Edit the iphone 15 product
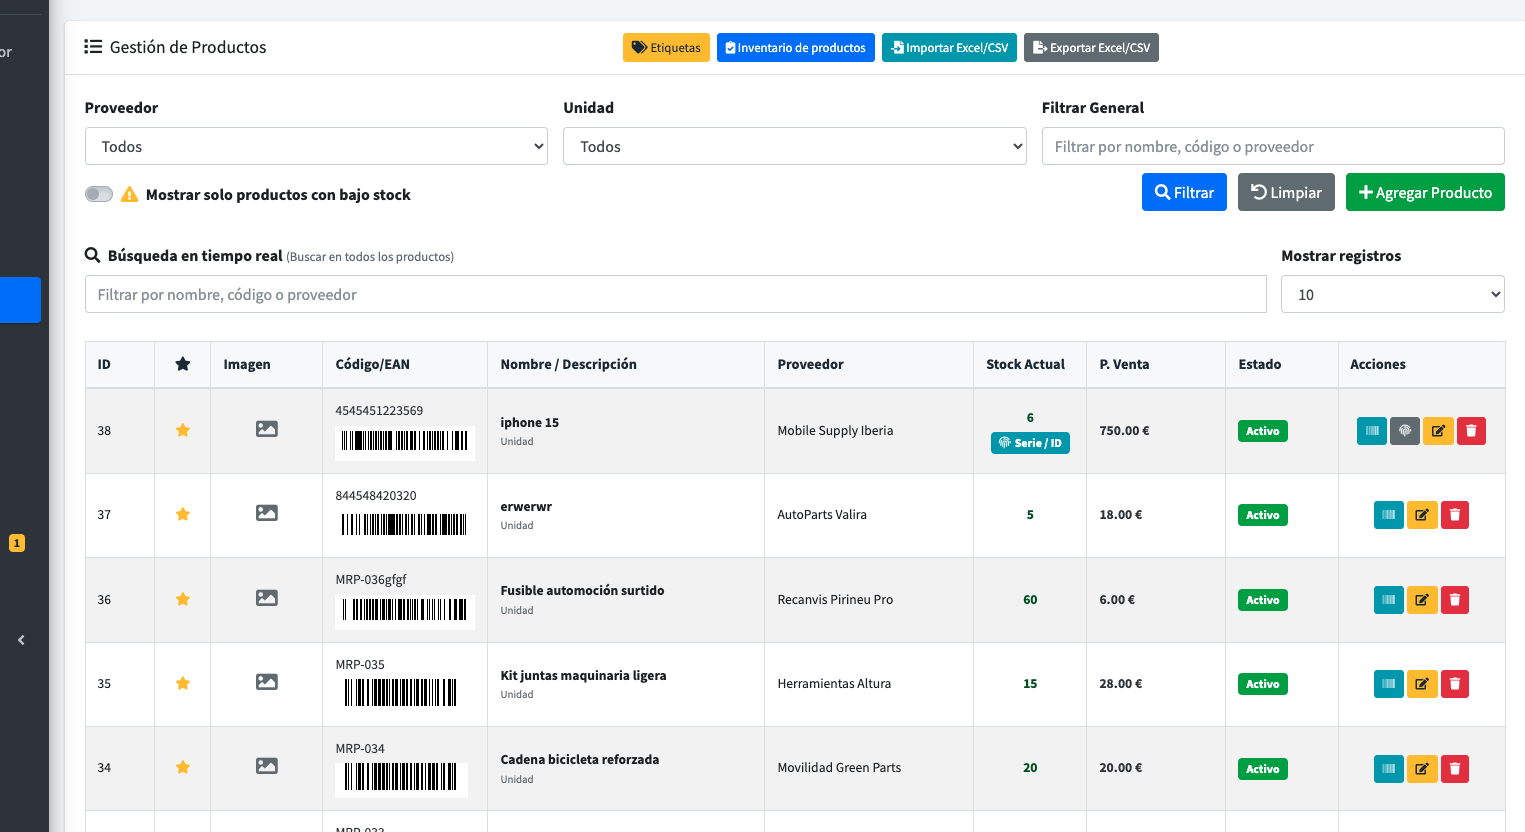This screenshot has height=832, width=1525. click(1438, 431)
